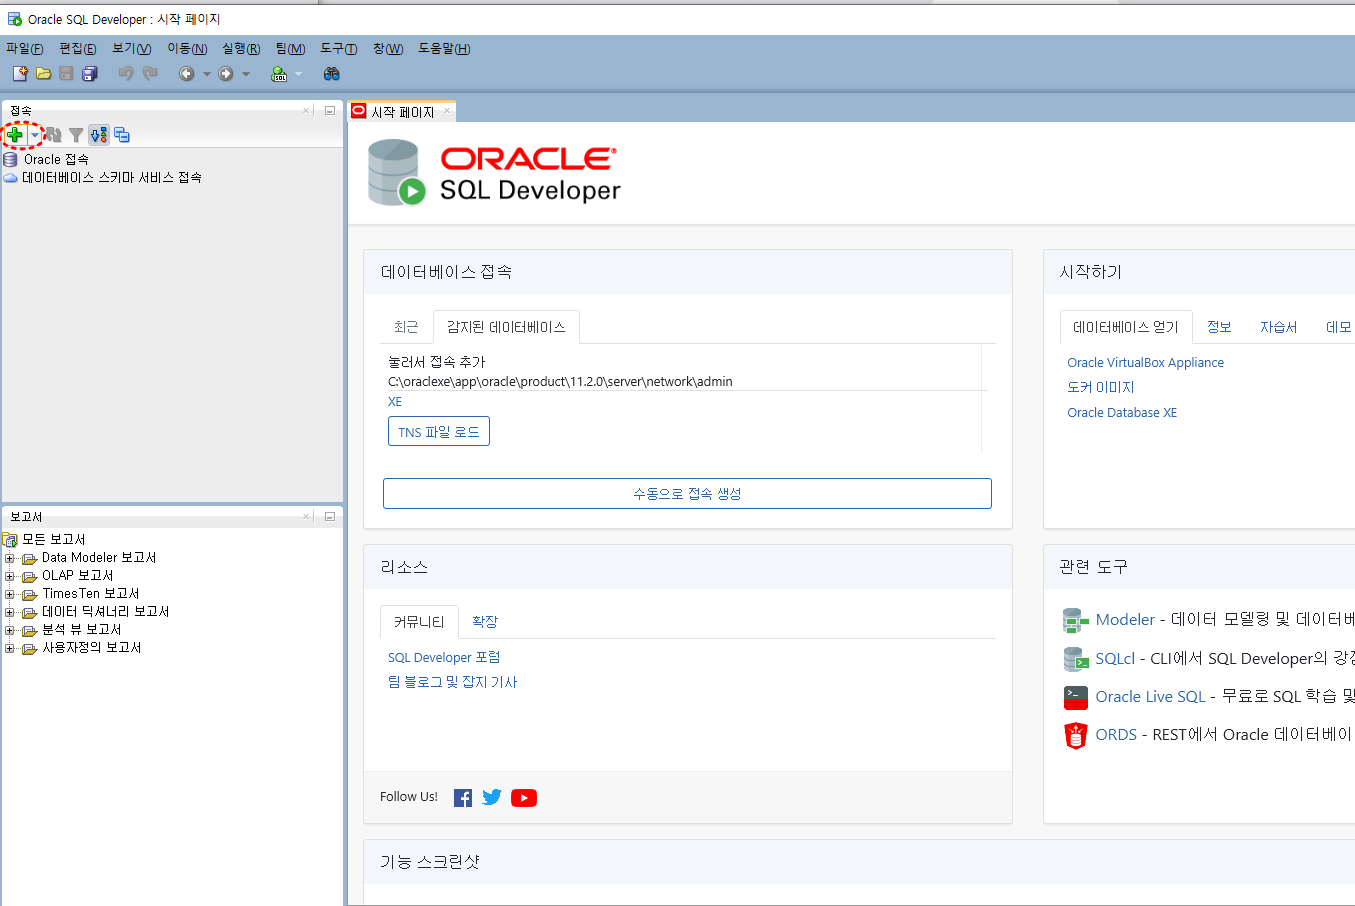Screen dimensions: 1355x906
Task: Click the Redo arrow icon
Action: tap(150, 73)
